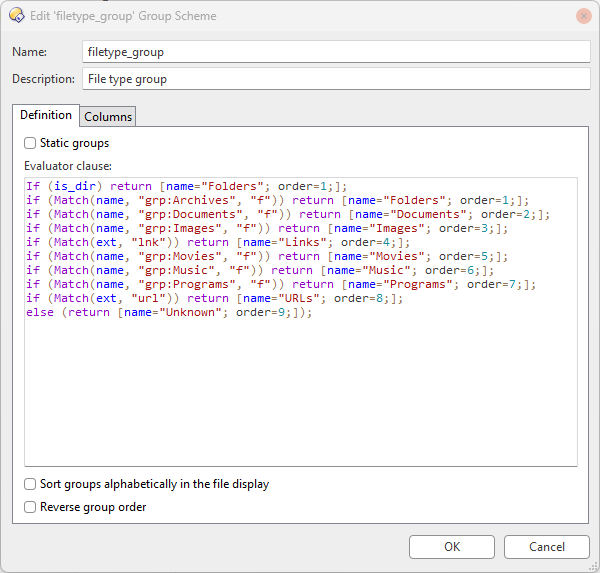Click the grp:Movies line of code
The width and height of the screenshot is (600, 573).
coord(267,256)
